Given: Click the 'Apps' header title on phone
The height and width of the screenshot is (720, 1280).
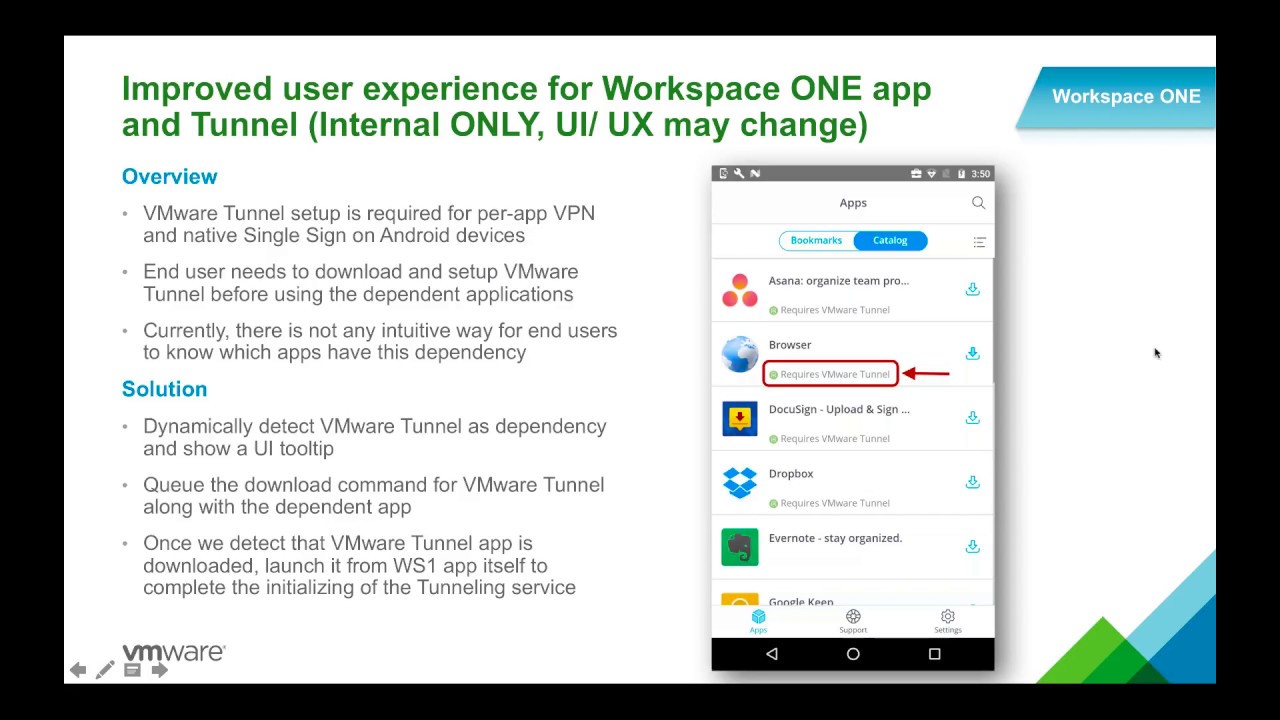Looking at the screenshot, I should [853, 203].
